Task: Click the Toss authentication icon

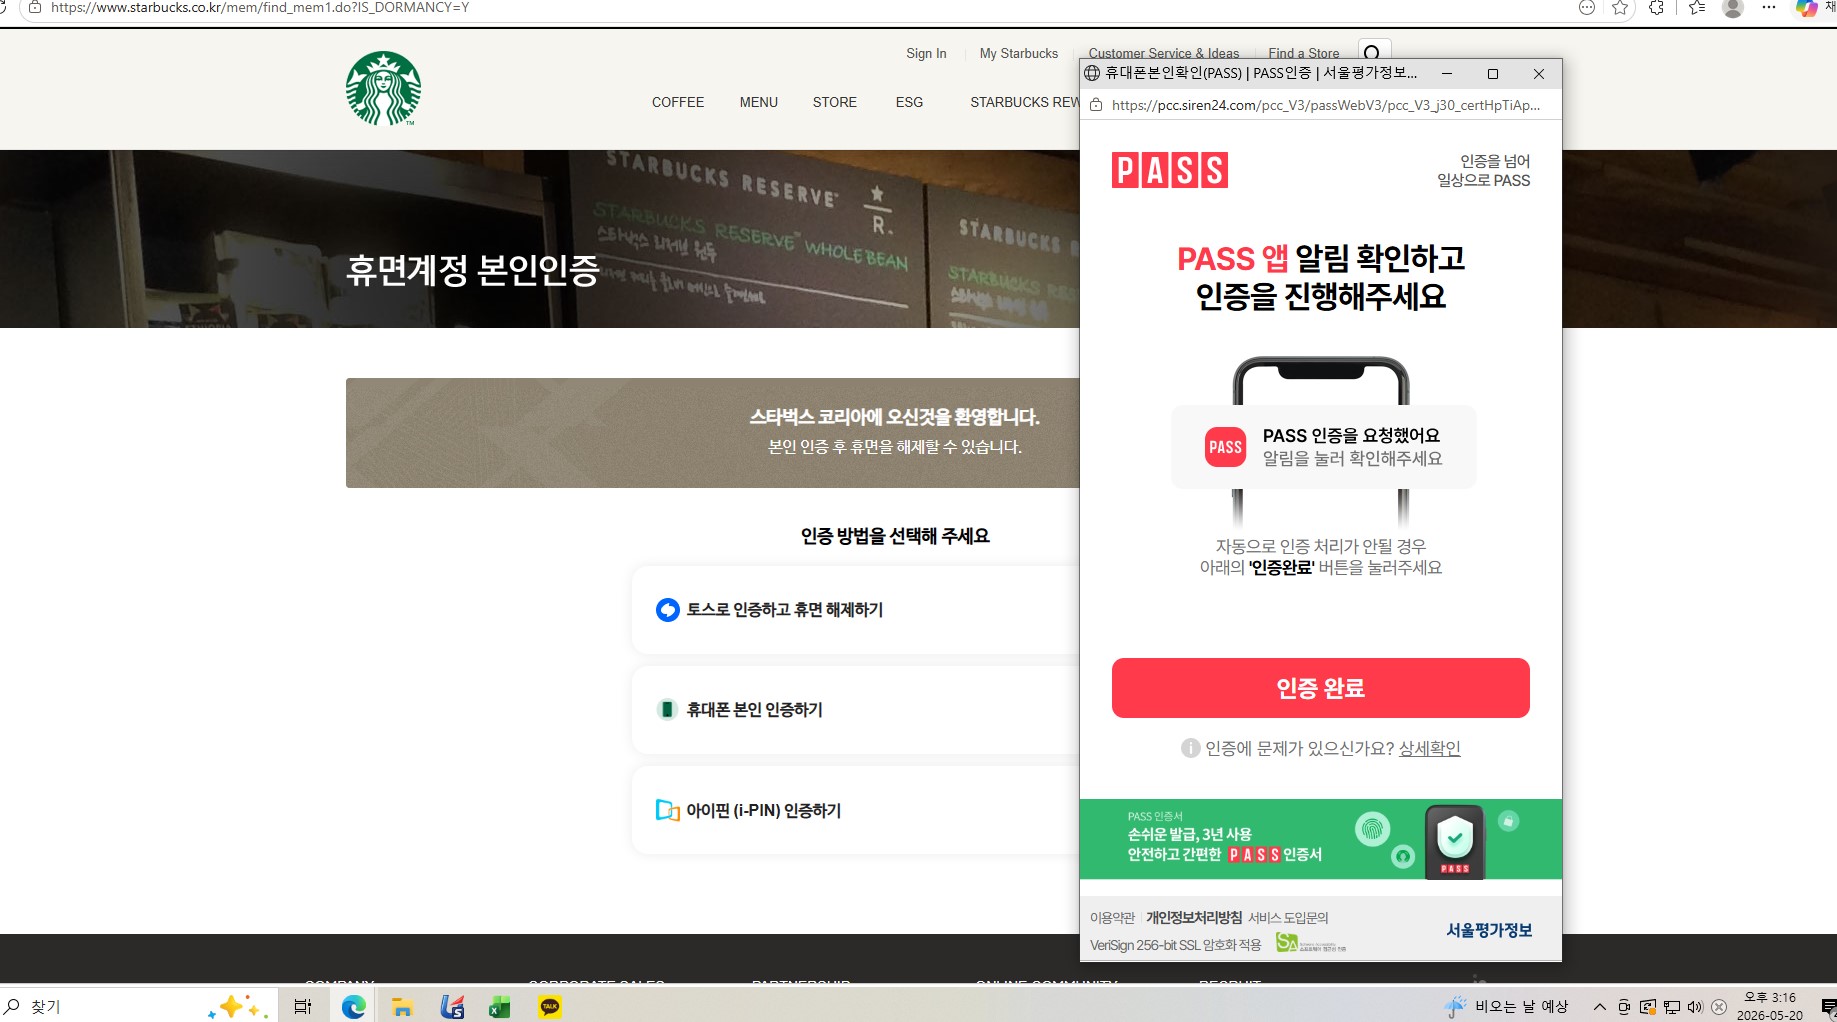Action: click(667, 610)
